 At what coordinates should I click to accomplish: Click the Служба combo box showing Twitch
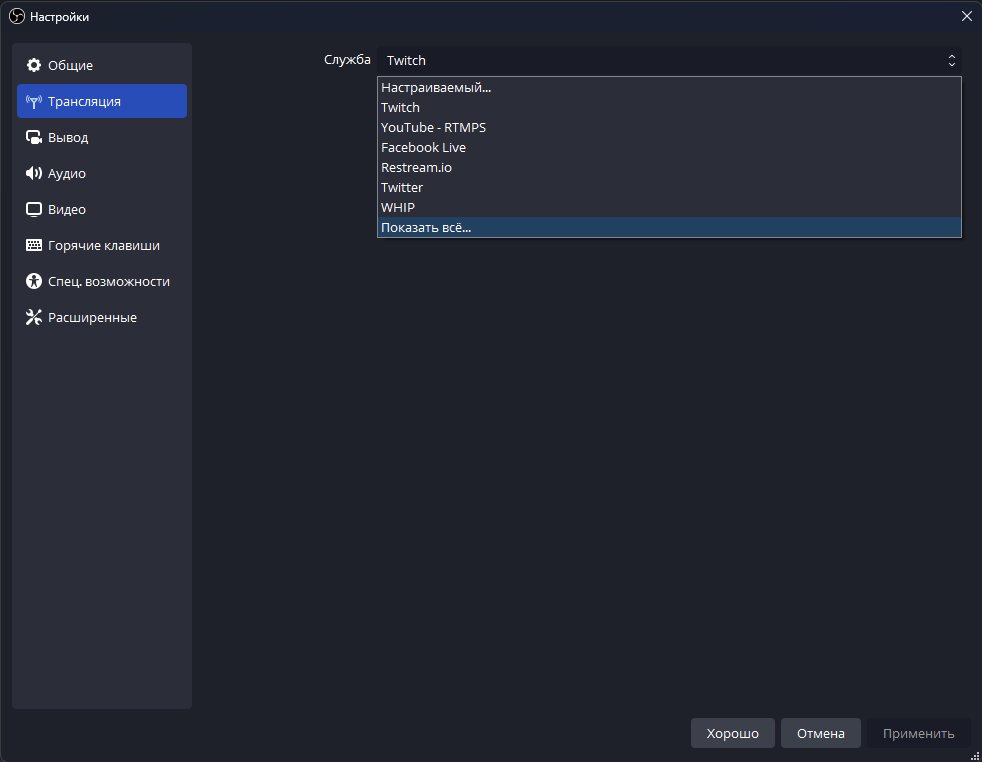point(669,60)
